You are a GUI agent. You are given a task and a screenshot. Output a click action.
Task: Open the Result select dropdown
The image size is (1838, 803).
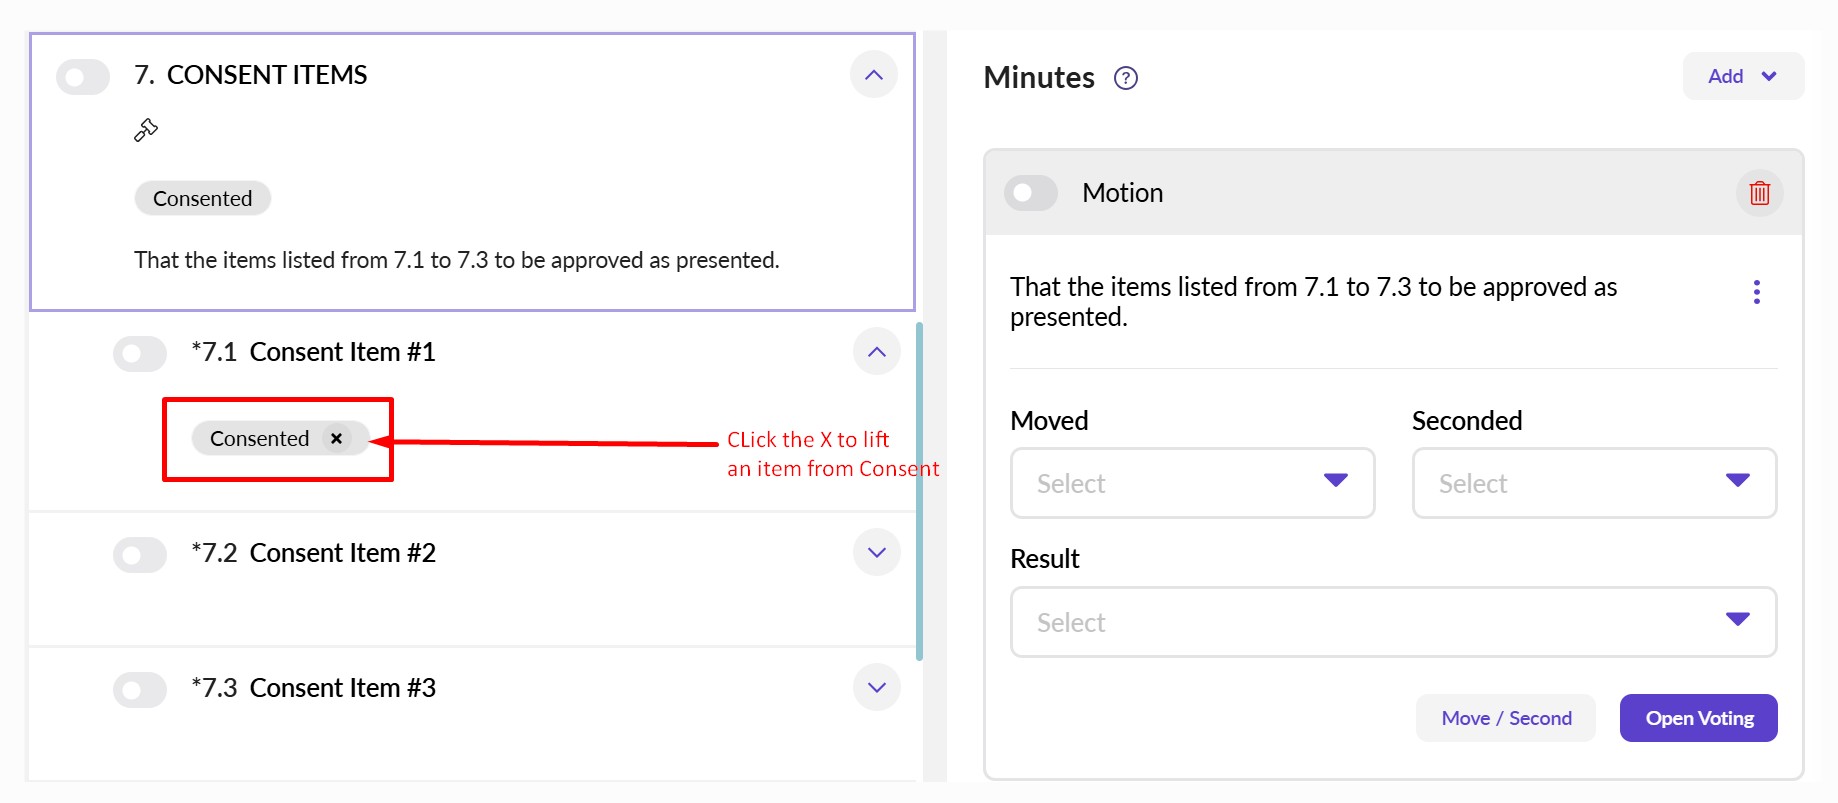tap(1393, 622)
